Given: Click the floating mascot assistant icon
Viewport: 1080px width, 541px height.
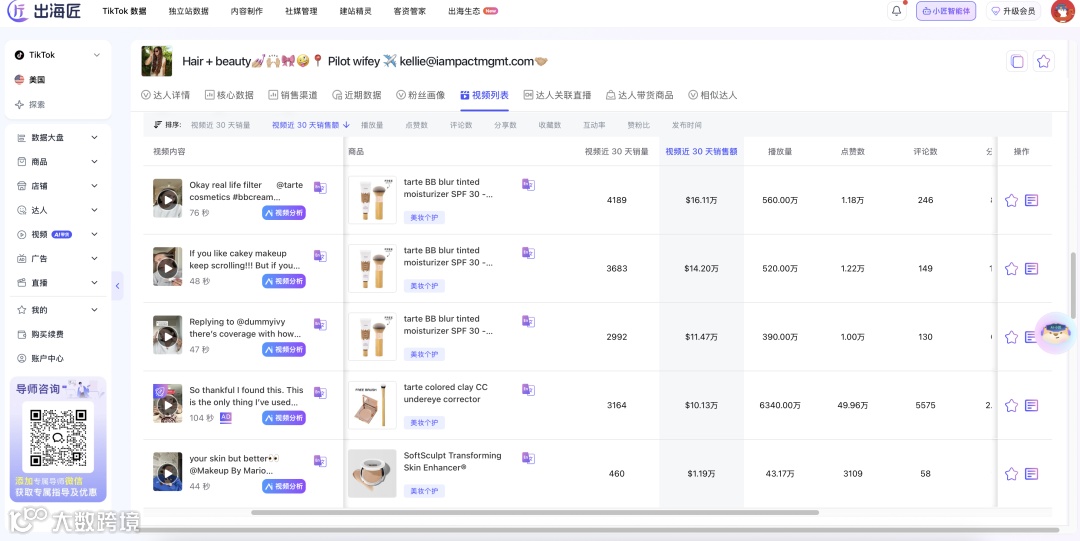Looking at the screenshot, I should pyautogui.click(x=1057, y=334).
